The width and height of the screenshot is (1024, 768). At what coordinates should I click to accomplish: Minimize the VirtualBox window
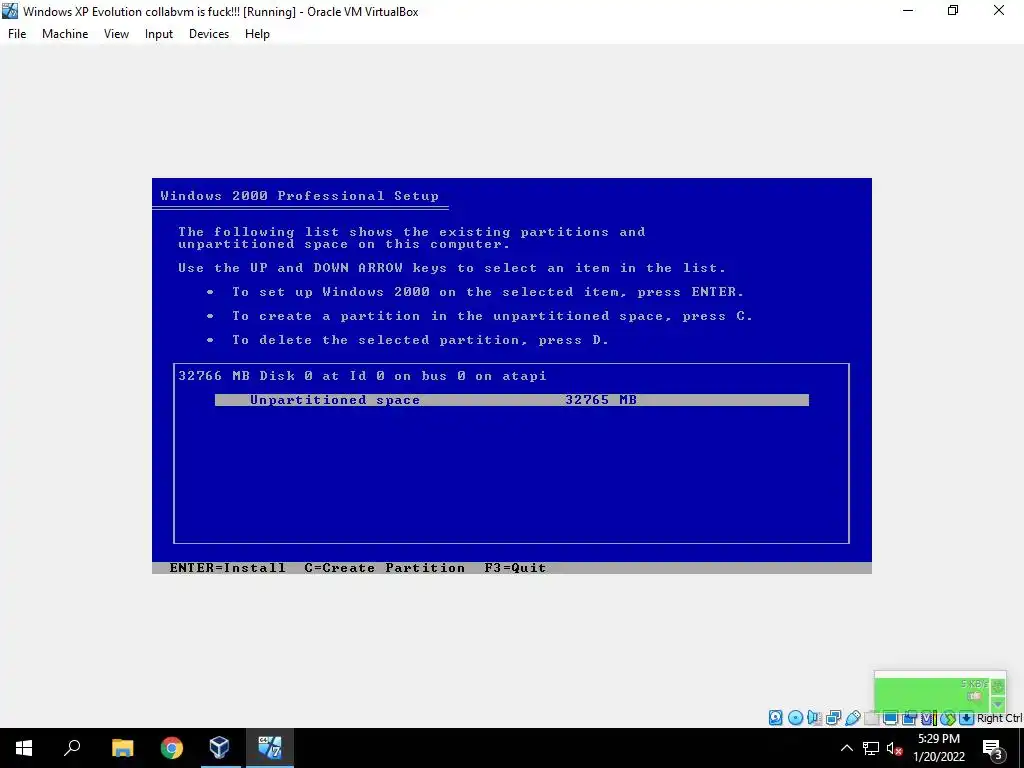(908, 10)
